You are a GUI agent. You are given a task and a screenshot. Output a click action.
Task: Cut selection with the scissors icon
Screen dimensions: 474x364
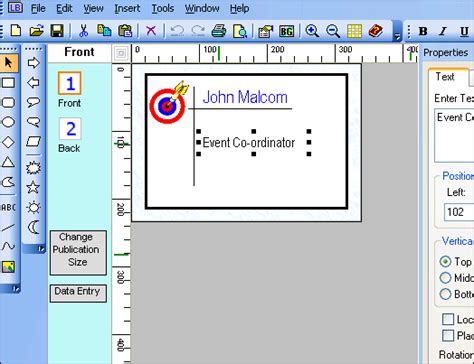(83, 31)
